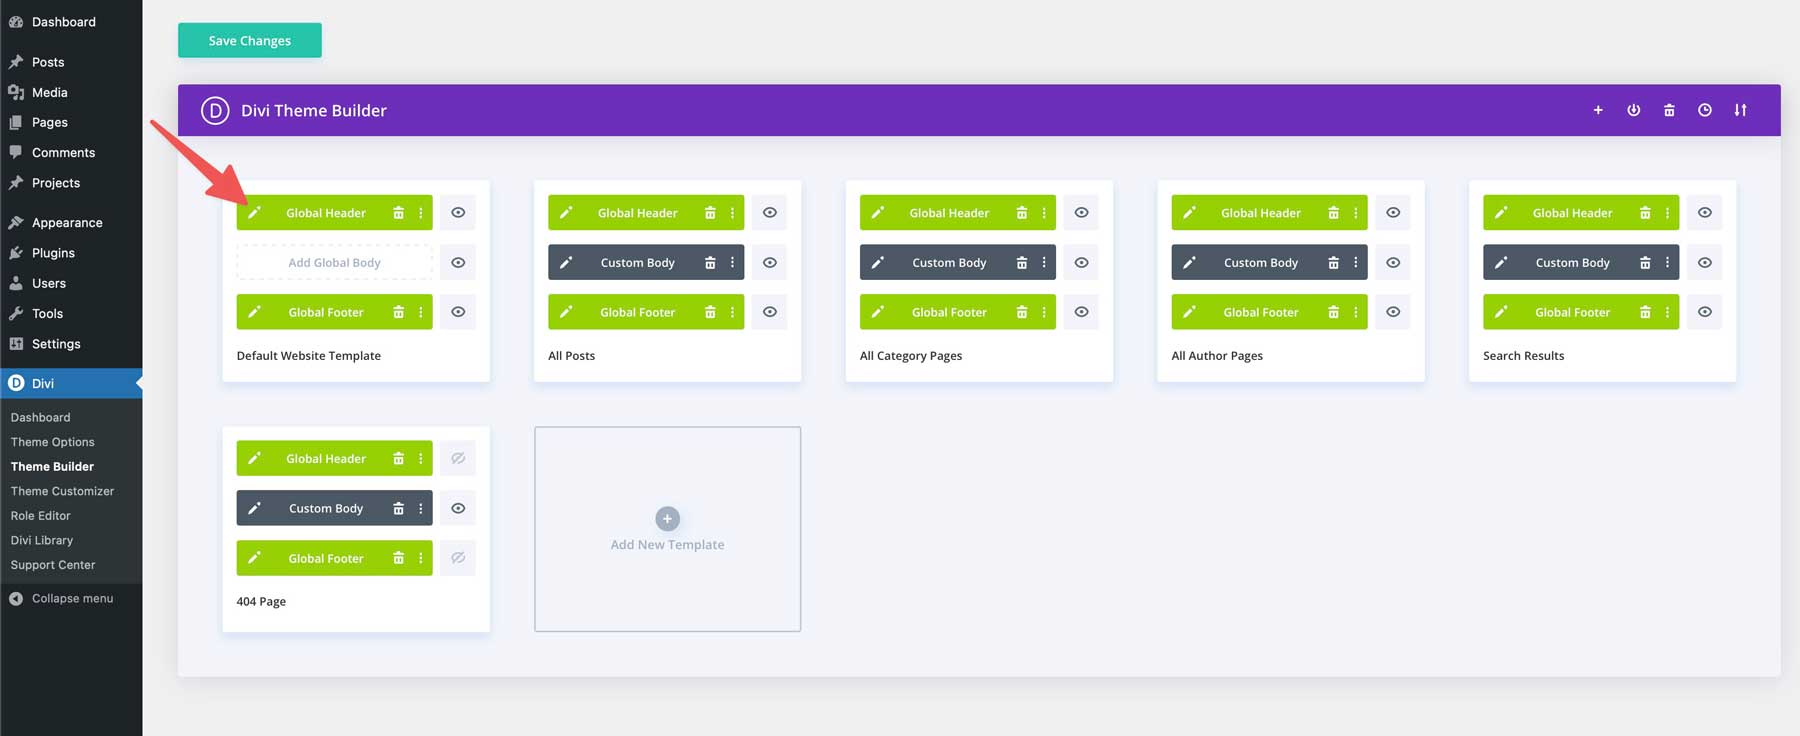
Task: Edit Global Footer pencil in All Category Pages
Action: point(878,312)
